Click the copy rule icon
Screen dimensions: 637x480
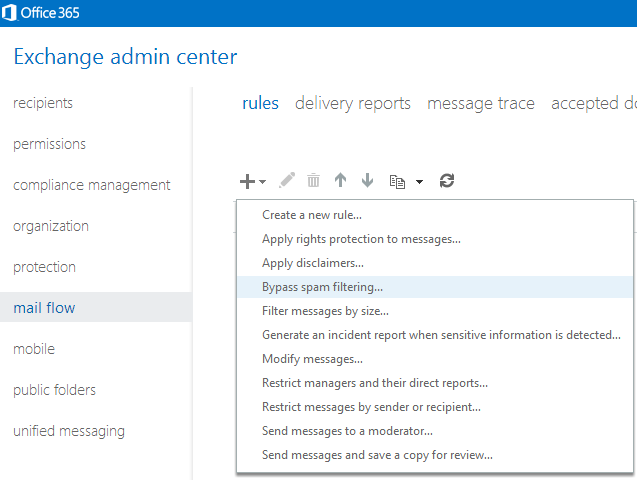click(397, 181)
